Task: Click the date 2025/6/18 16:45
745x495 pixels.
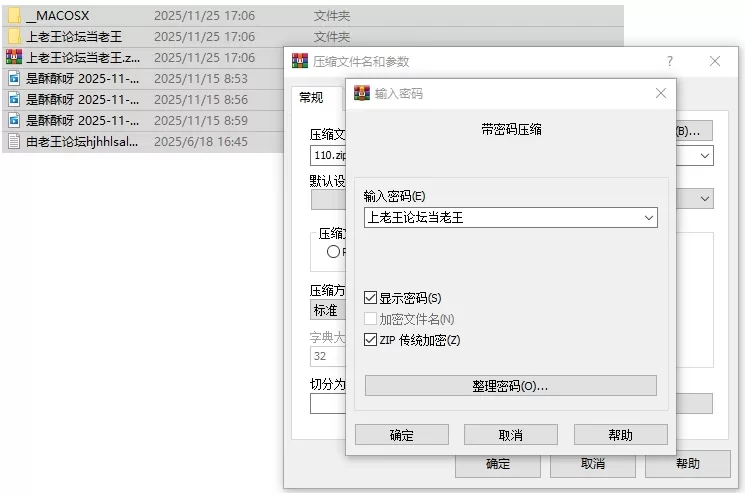Action: (201, 141)
